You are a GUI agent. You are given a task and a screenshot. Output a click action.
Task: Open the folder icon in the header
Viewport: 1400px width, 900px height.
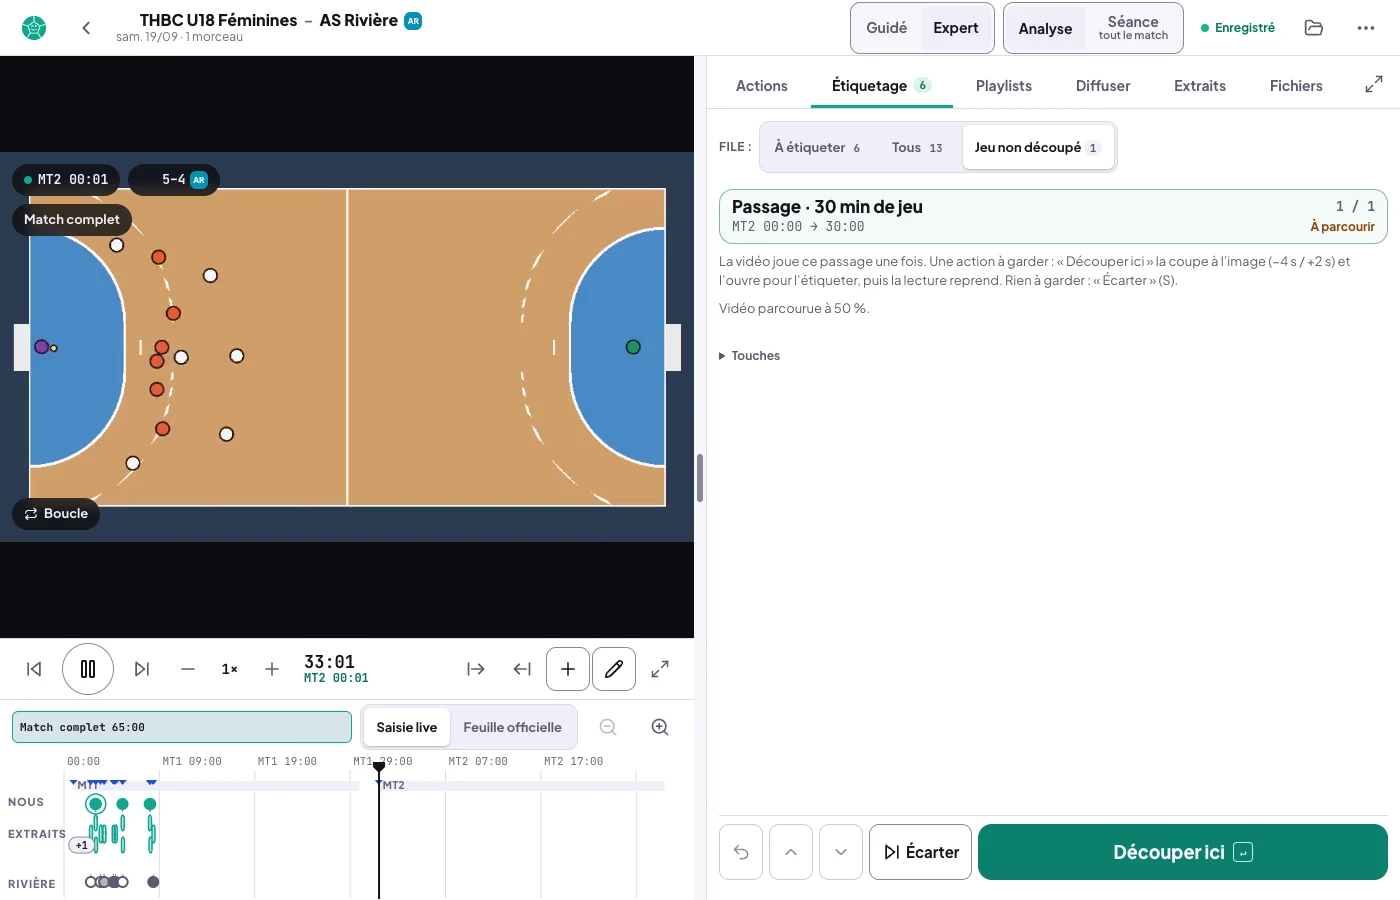(x=1314, y=28)
